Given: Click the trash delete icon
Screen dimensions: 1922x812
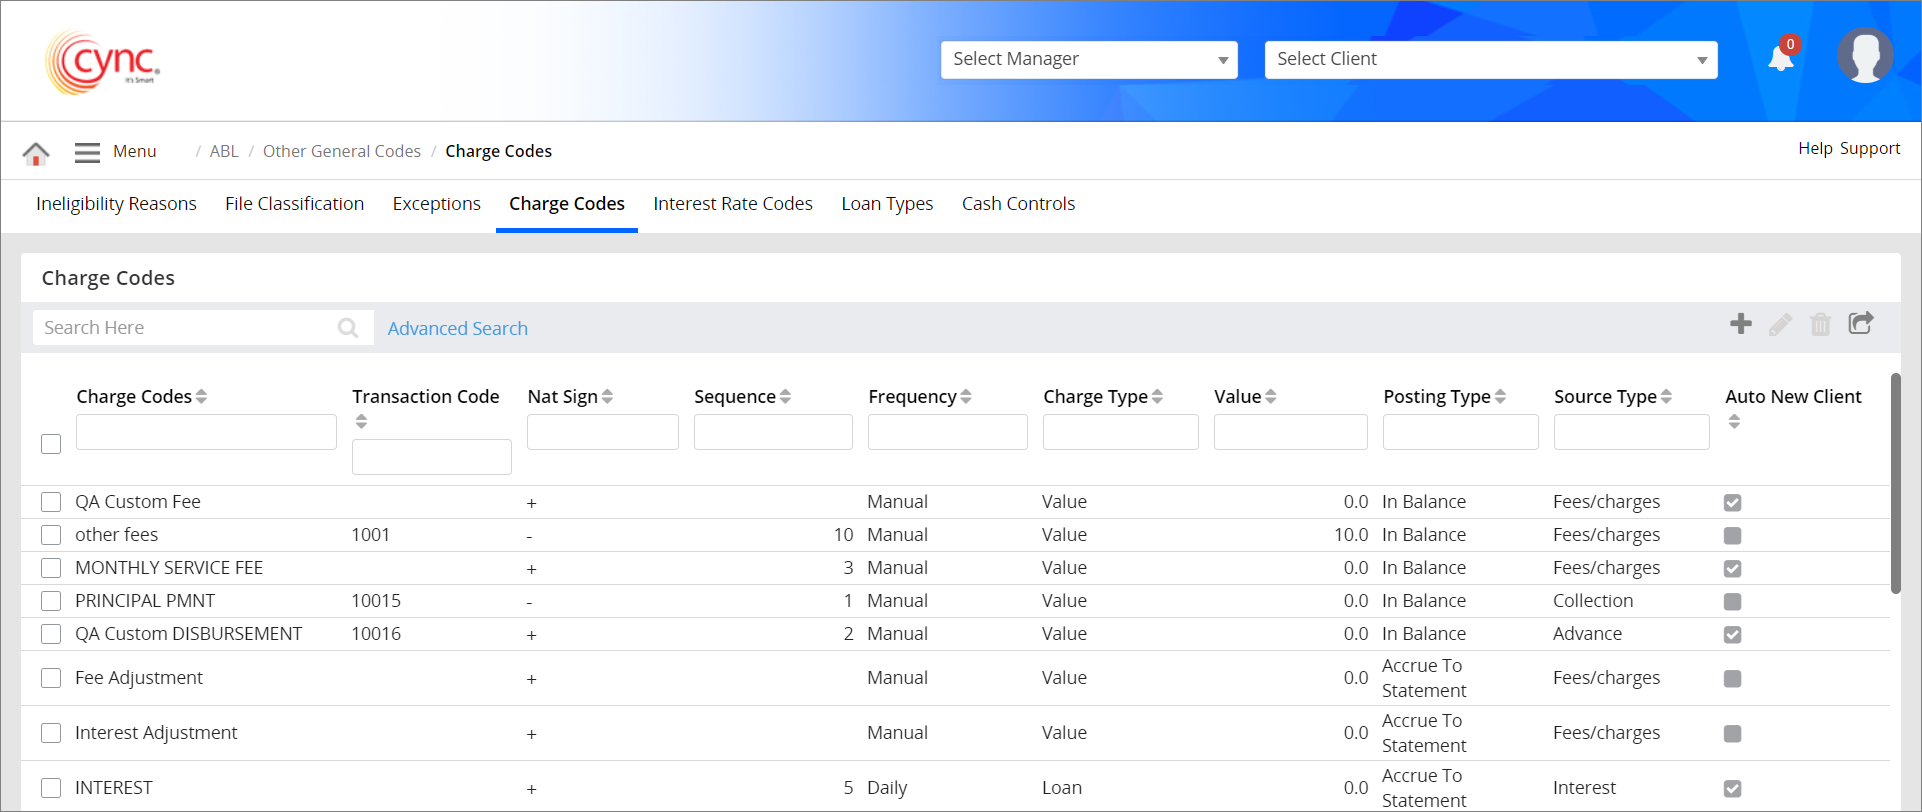Looking at the screenshot, I should tap(1820, 325).
